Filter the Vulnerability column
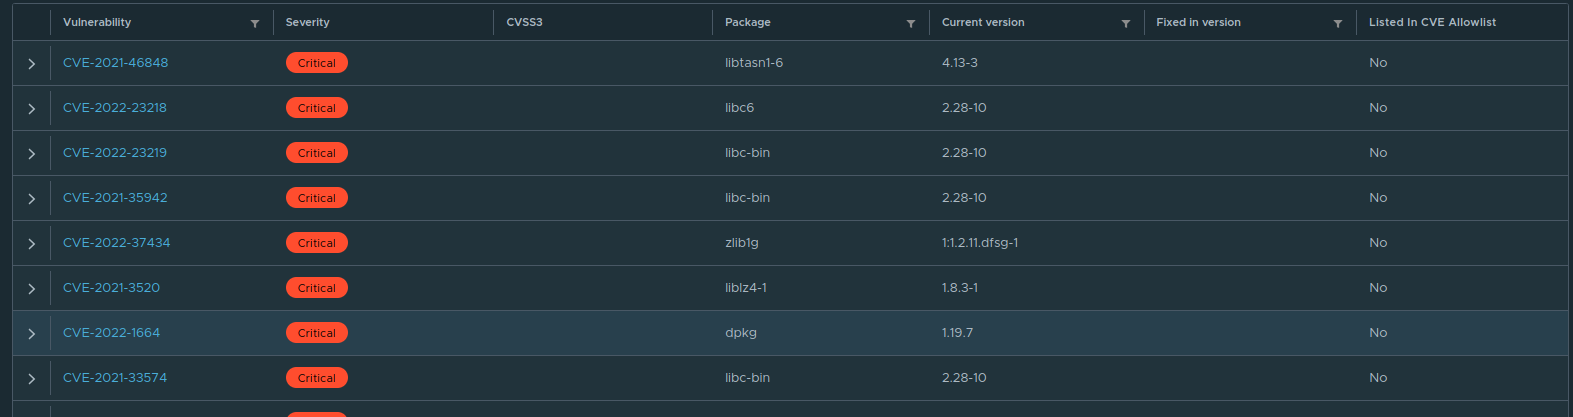Screen dimensions: 1573x417 pos(255,24)
